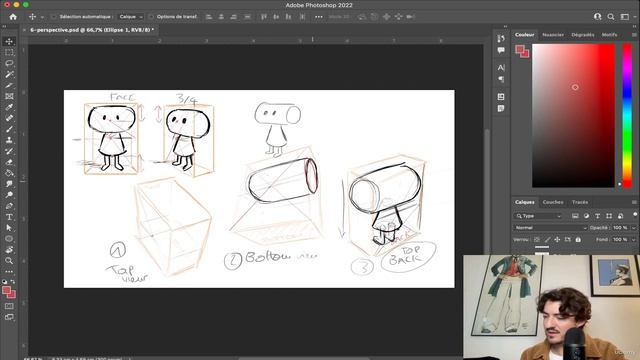Select the Spot Healing Brush tool
640x360 pixels.
9,118
